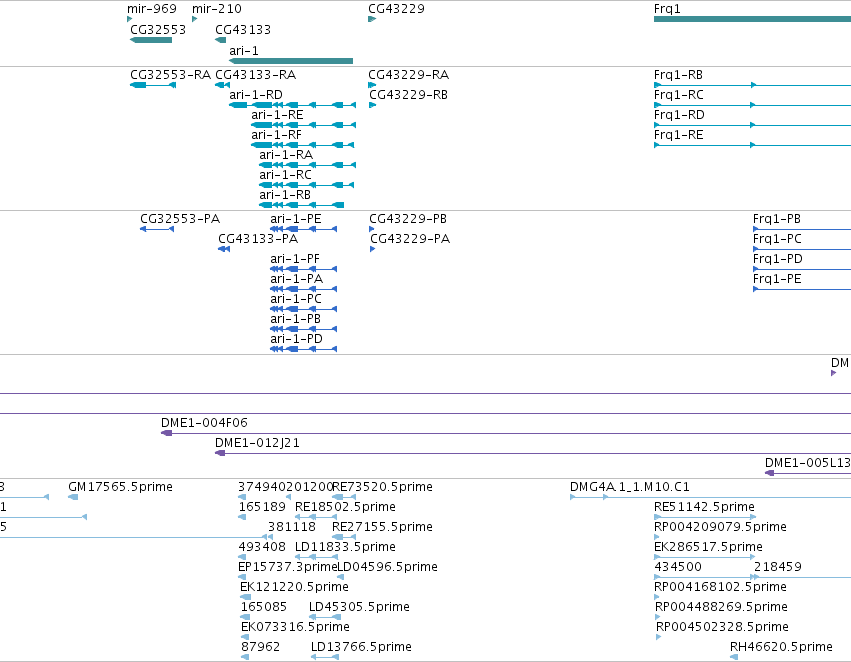Click the DMG4A.1_1.M10.C1 feature label

[630, 487]
